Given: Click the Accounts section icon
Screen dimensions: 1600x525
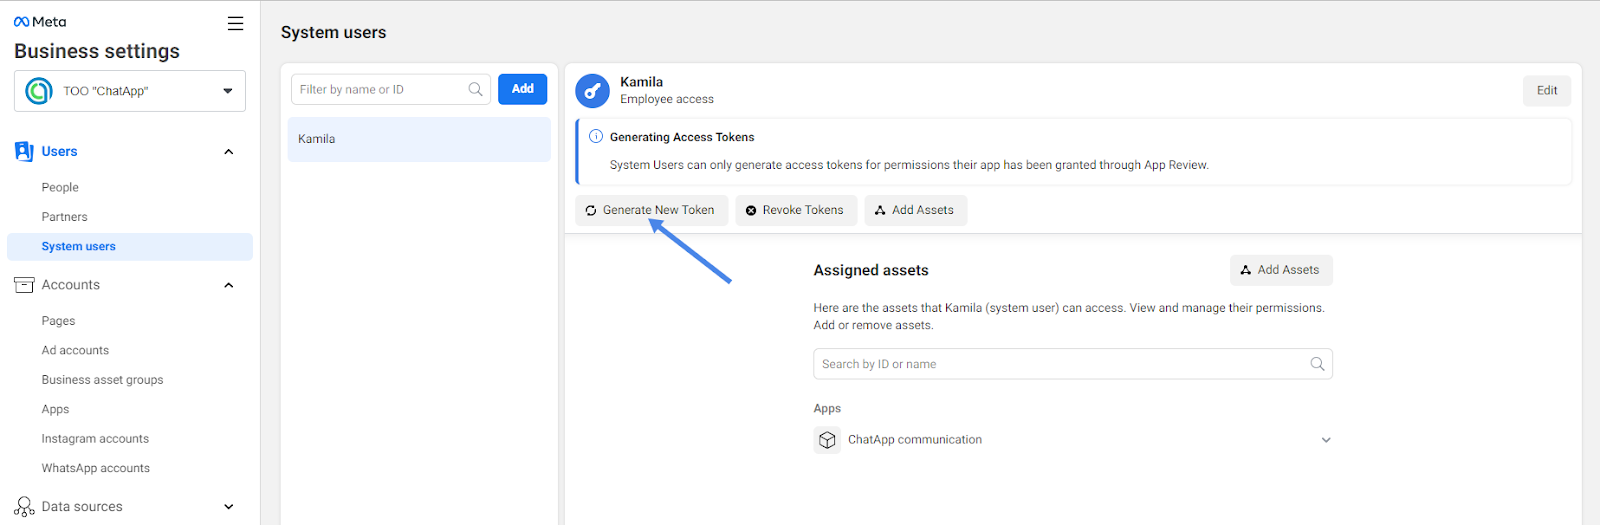Looking at the screenshot, I should 24,285.
